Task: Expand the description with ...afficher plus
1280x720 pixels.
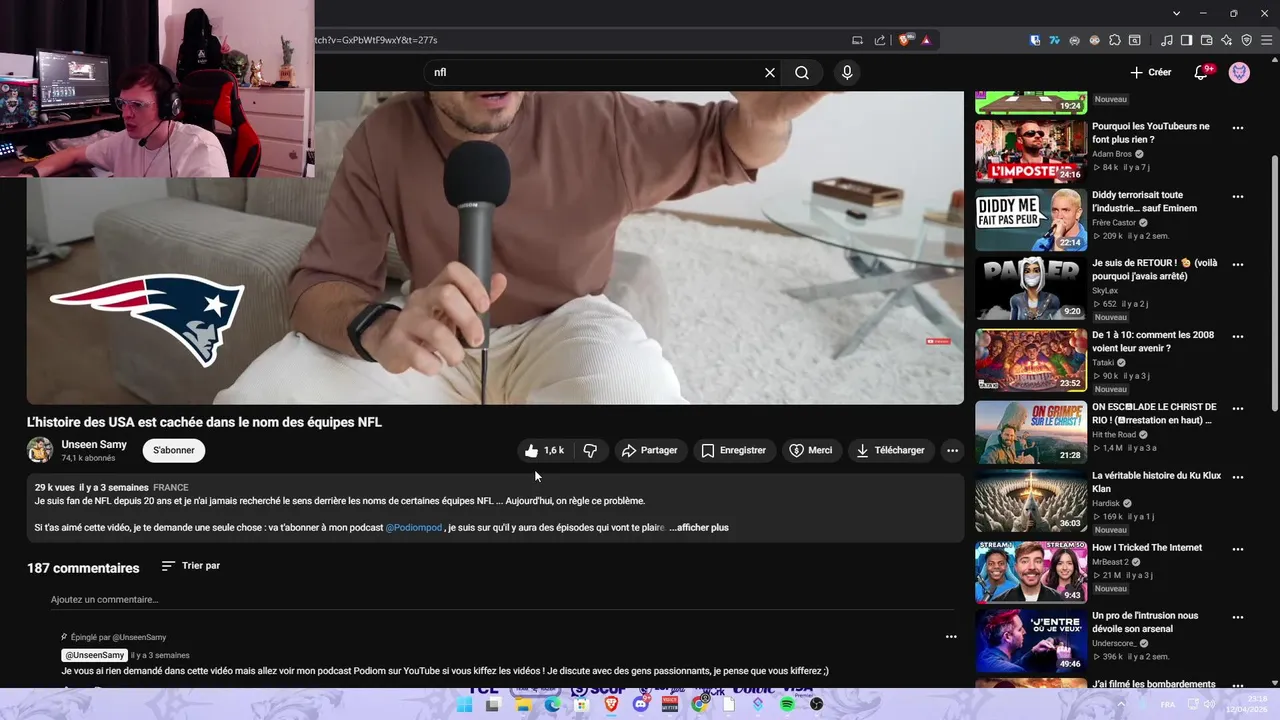Action: (699, 528)
